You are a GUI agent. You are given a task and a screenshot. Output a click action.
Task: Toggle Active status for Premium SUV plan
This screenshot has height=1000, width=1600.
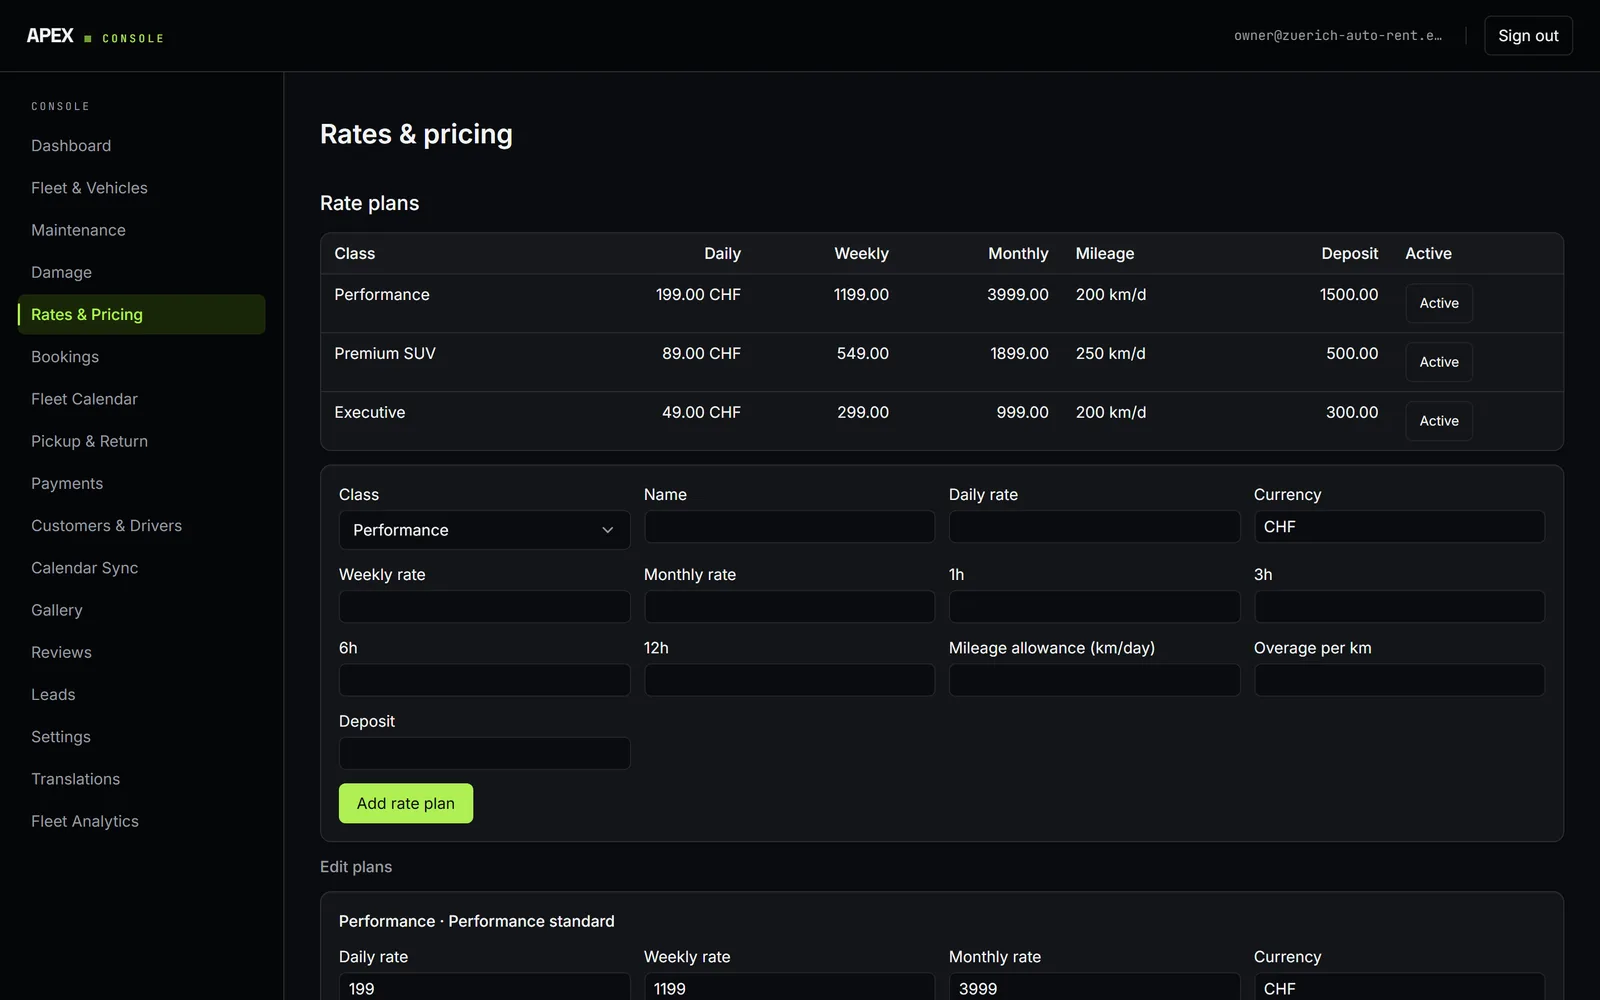pos(1439,362)
